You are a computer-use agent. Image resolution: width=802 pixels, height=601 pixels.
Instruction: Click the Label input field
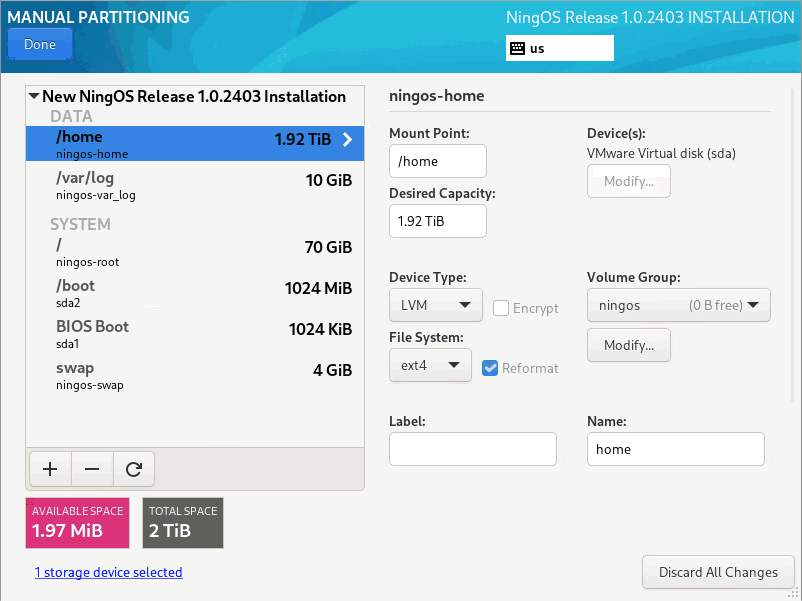click(473, 449)
